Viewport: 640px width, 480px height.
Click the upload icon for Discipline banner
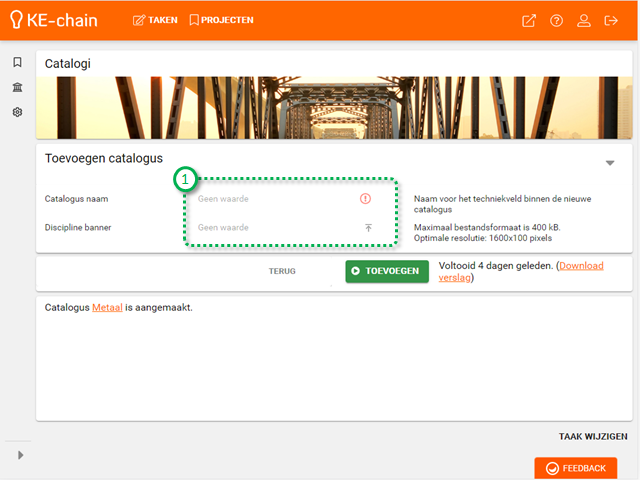(368, 228)
